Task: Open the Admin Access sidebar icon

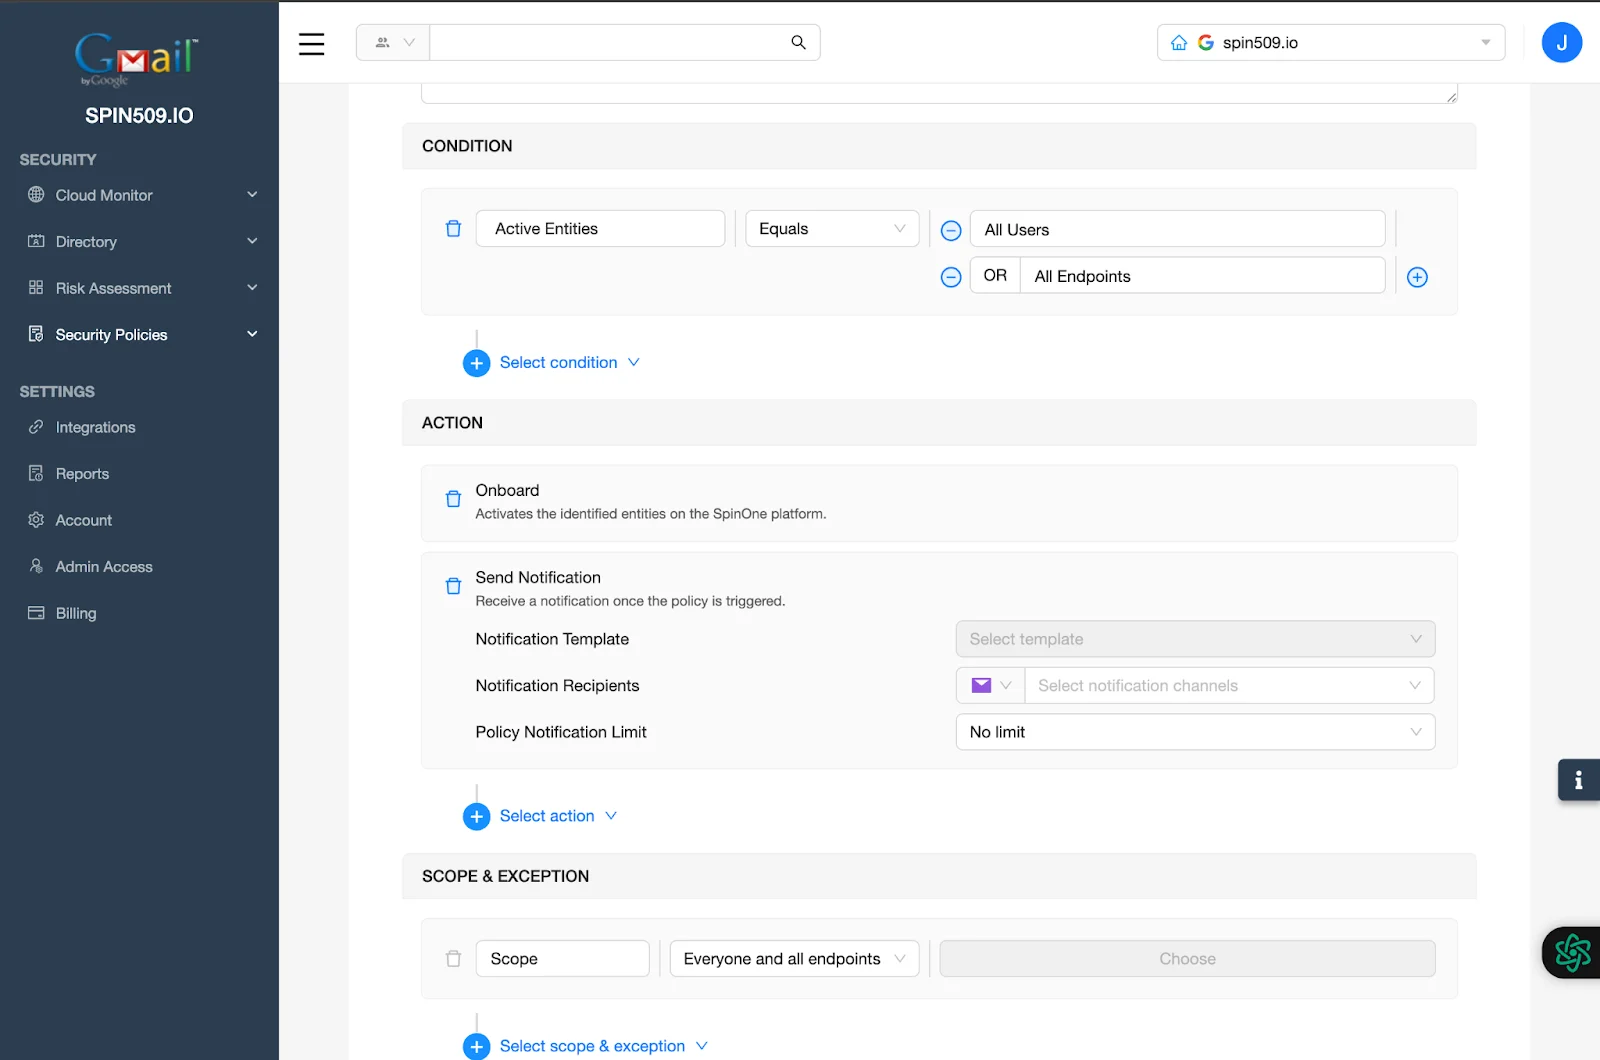Action: click(35, 566)
